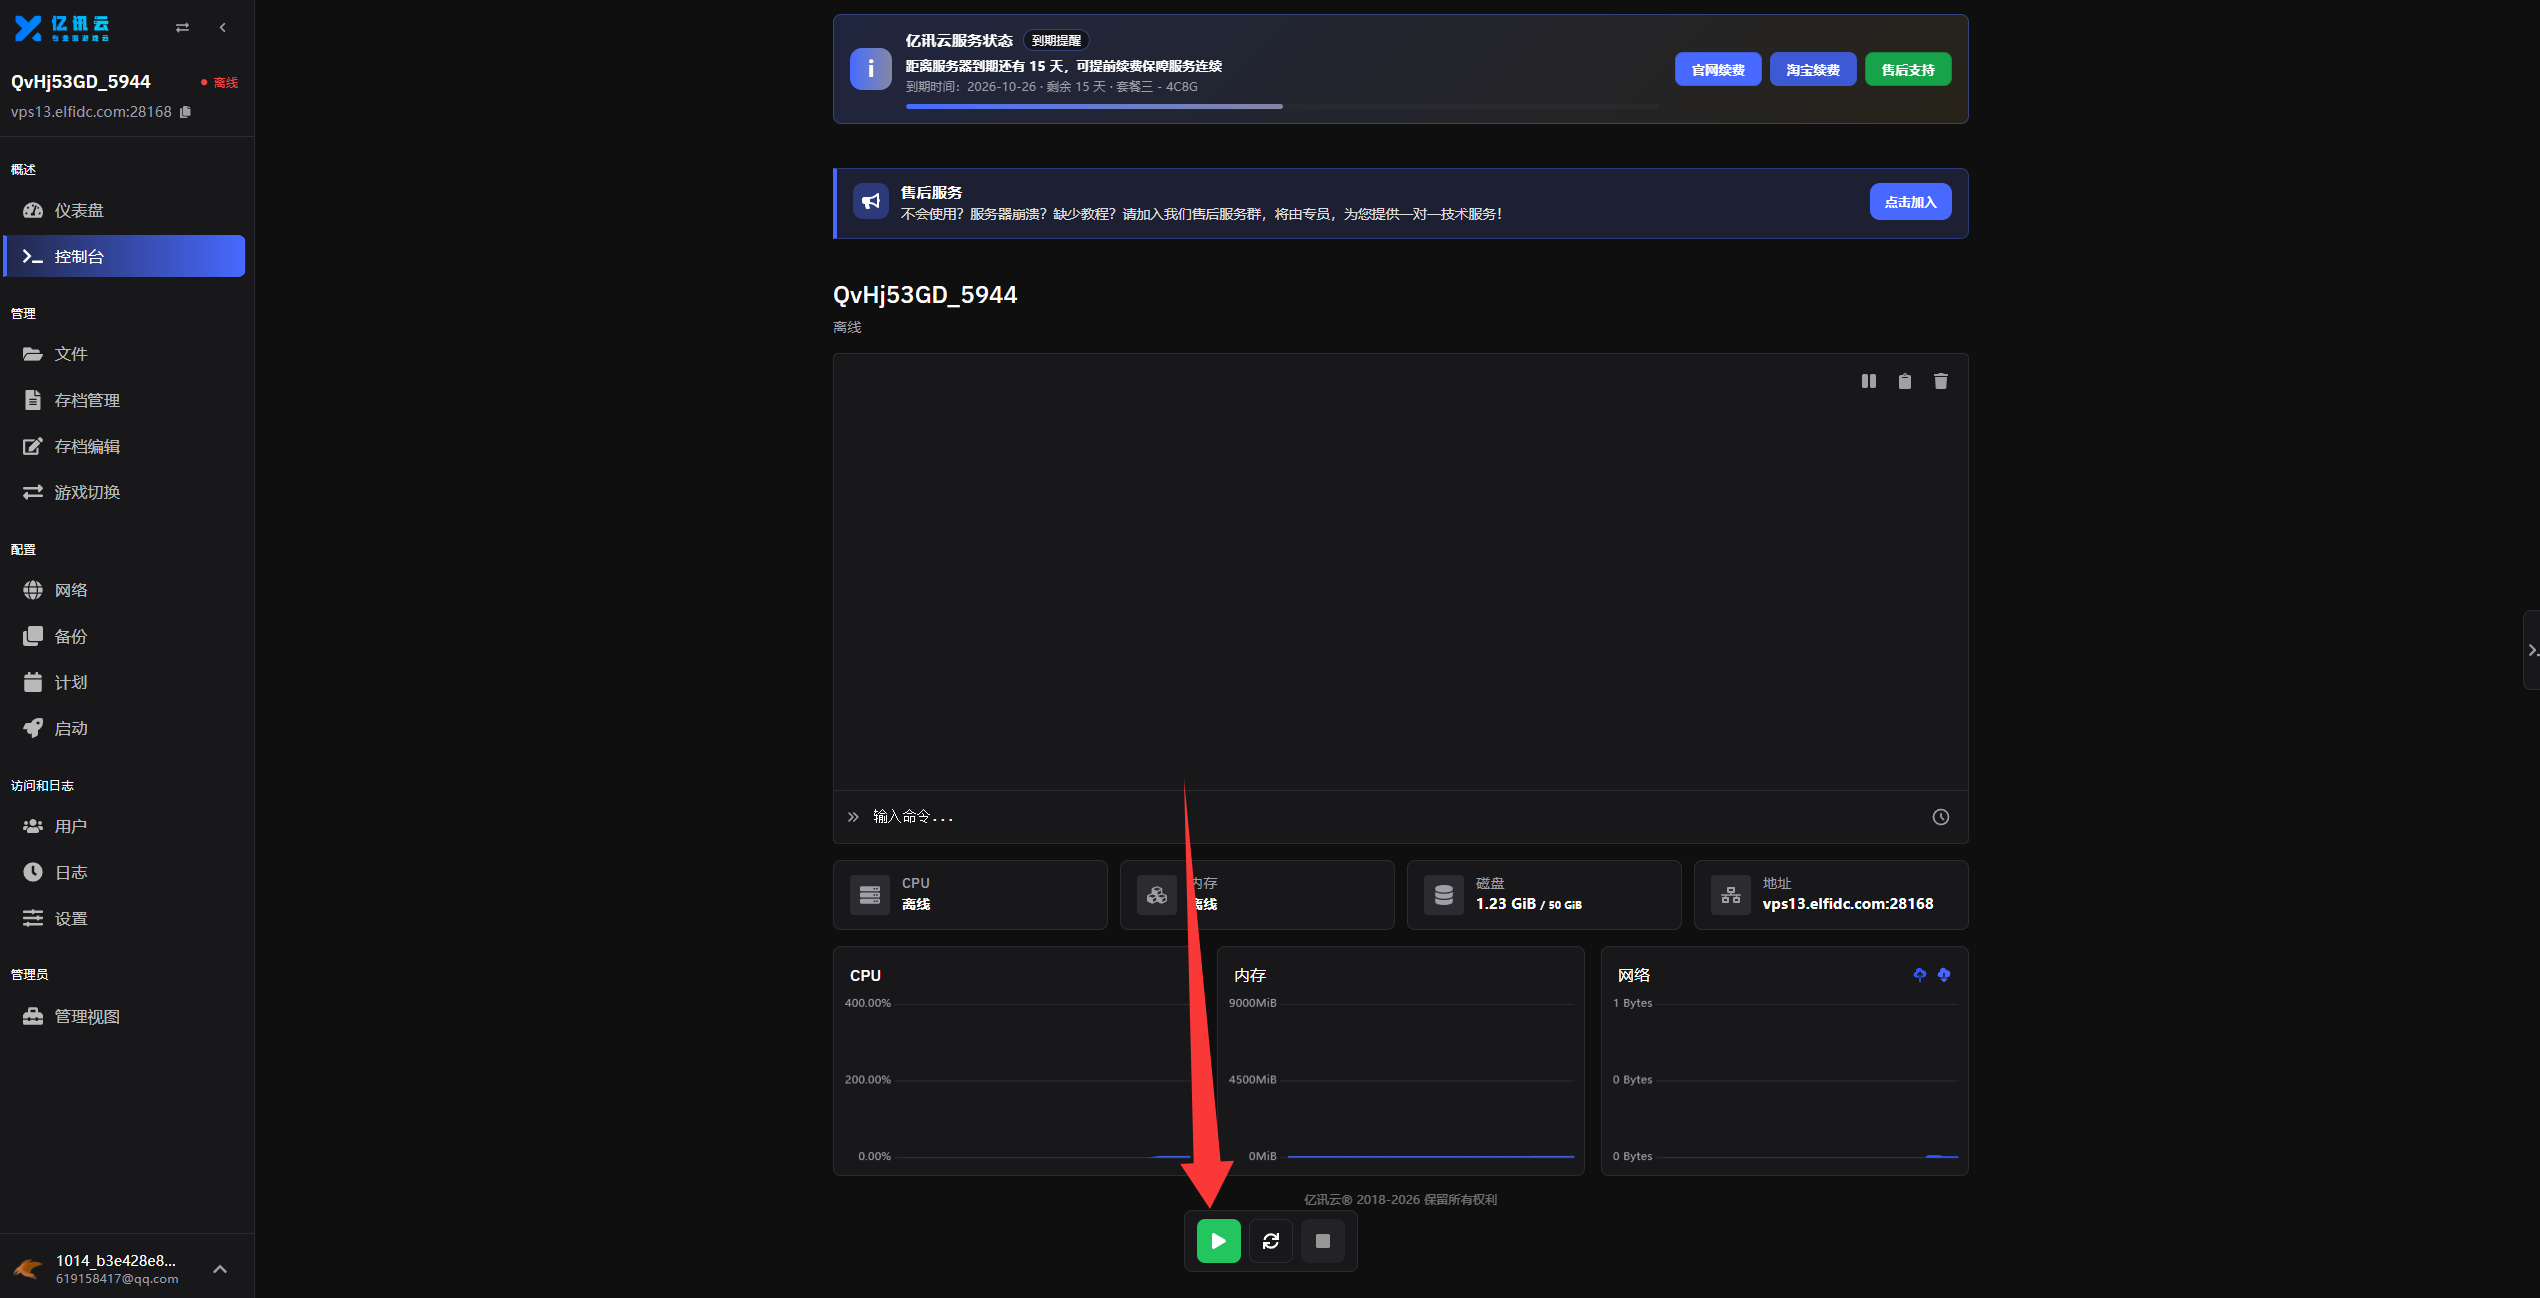Stop the server with the square icon

click(1322, 1241)
